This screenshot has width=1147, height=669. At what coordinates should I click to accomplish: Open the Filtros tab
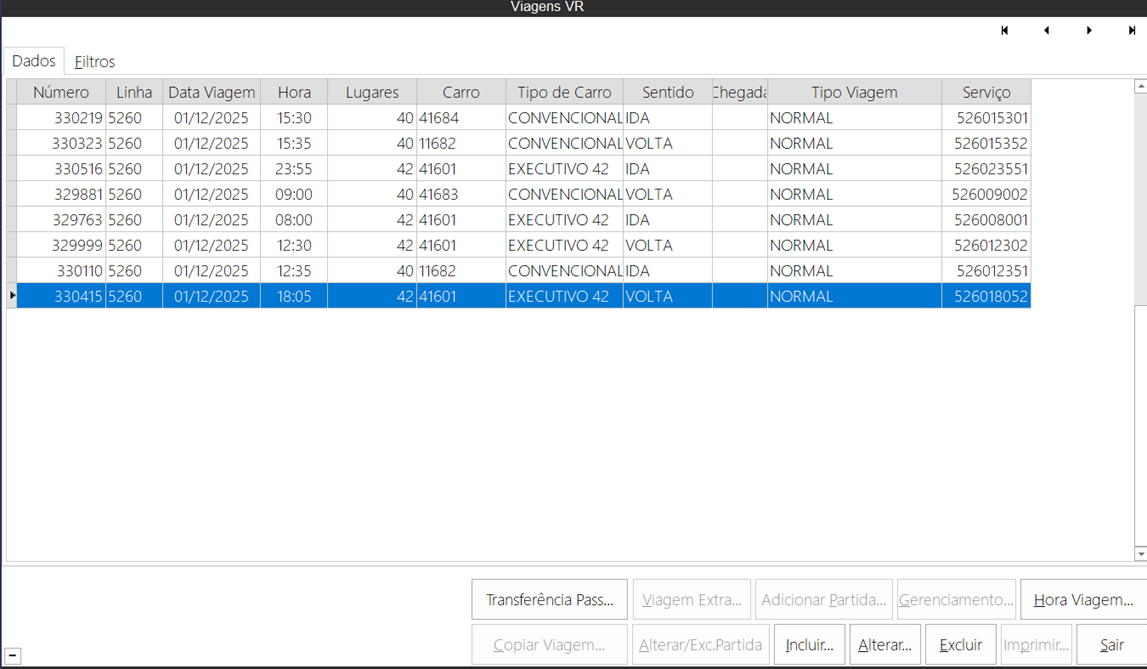[x=94, y=61]
